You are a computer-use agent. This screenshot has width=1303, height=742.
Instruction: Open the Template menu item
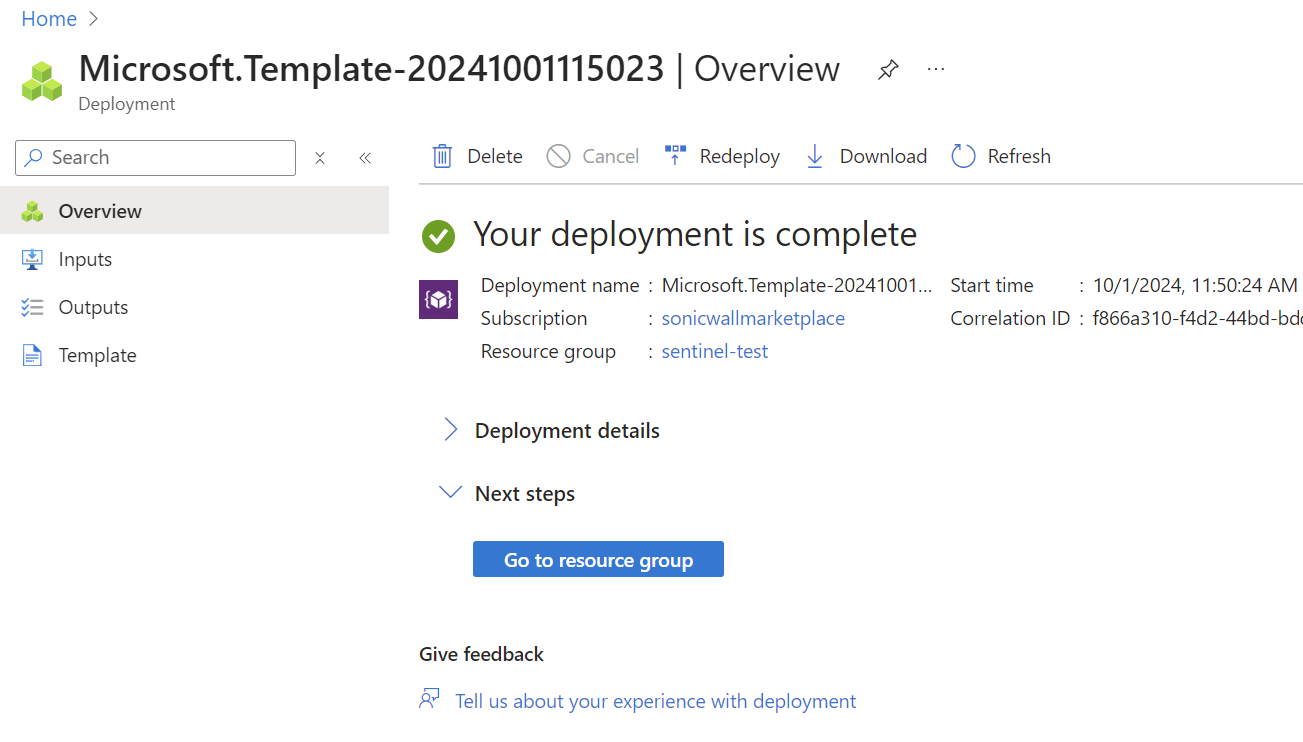tap(194, 355)
